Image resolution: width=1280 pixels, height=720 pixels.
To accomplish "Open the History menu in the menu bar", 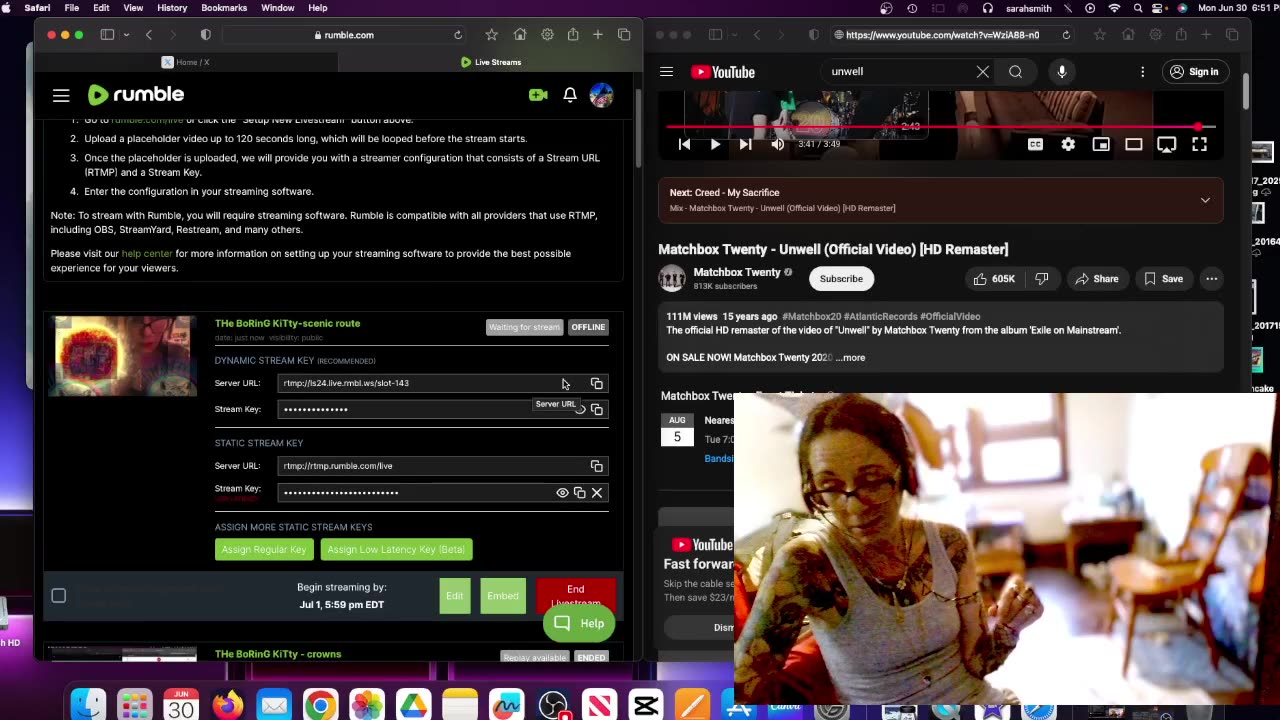I will coord(172,8).
